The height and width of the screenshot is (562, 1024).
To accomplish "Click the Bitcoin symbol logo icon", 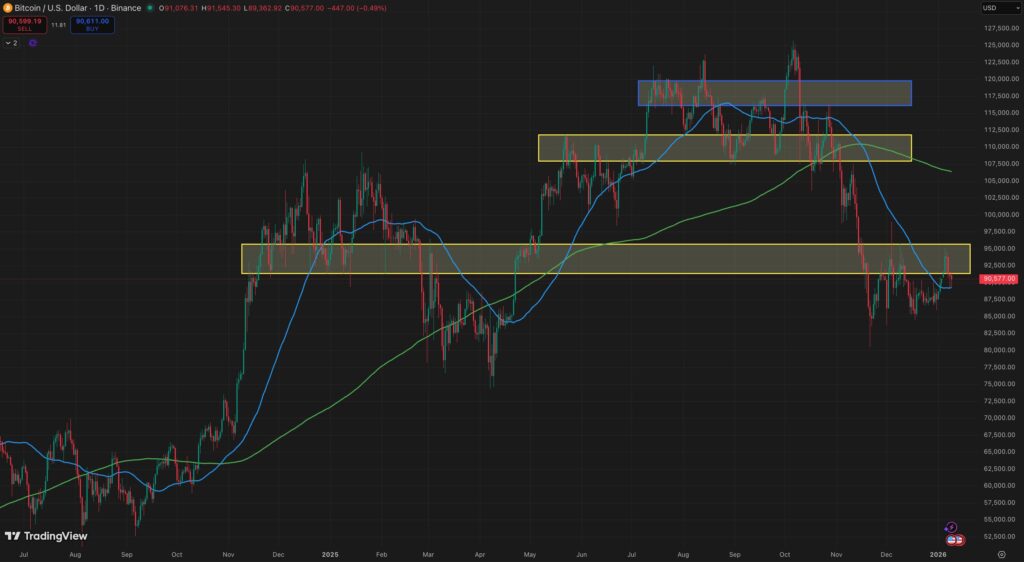I will click(x=8, y=8).
